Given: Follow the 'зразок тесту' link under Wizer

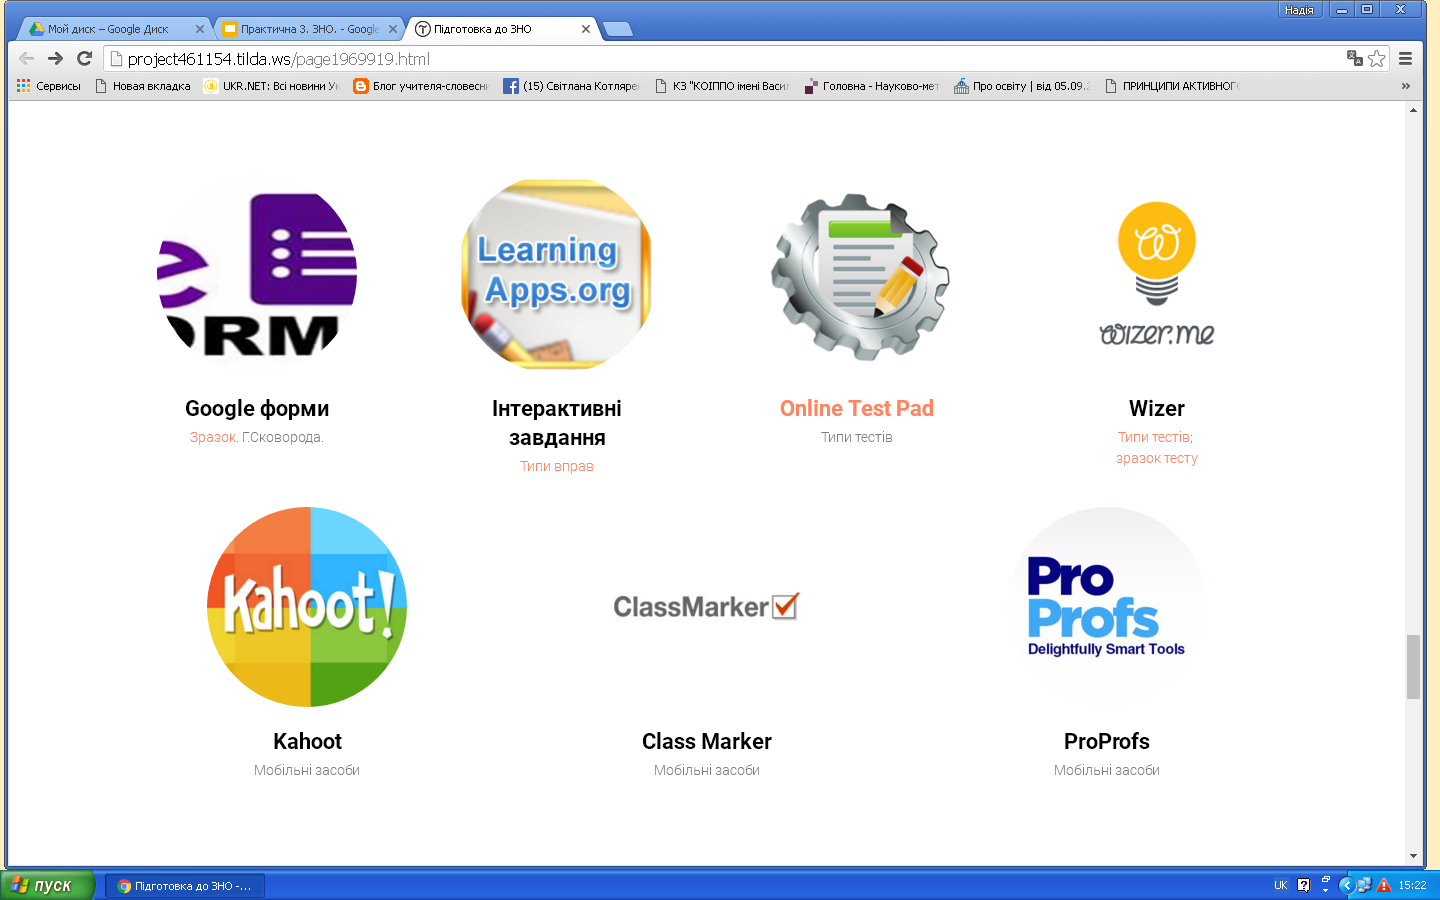Looking at the screenshot, I should pyautogui.click(x=1157, y=458).
